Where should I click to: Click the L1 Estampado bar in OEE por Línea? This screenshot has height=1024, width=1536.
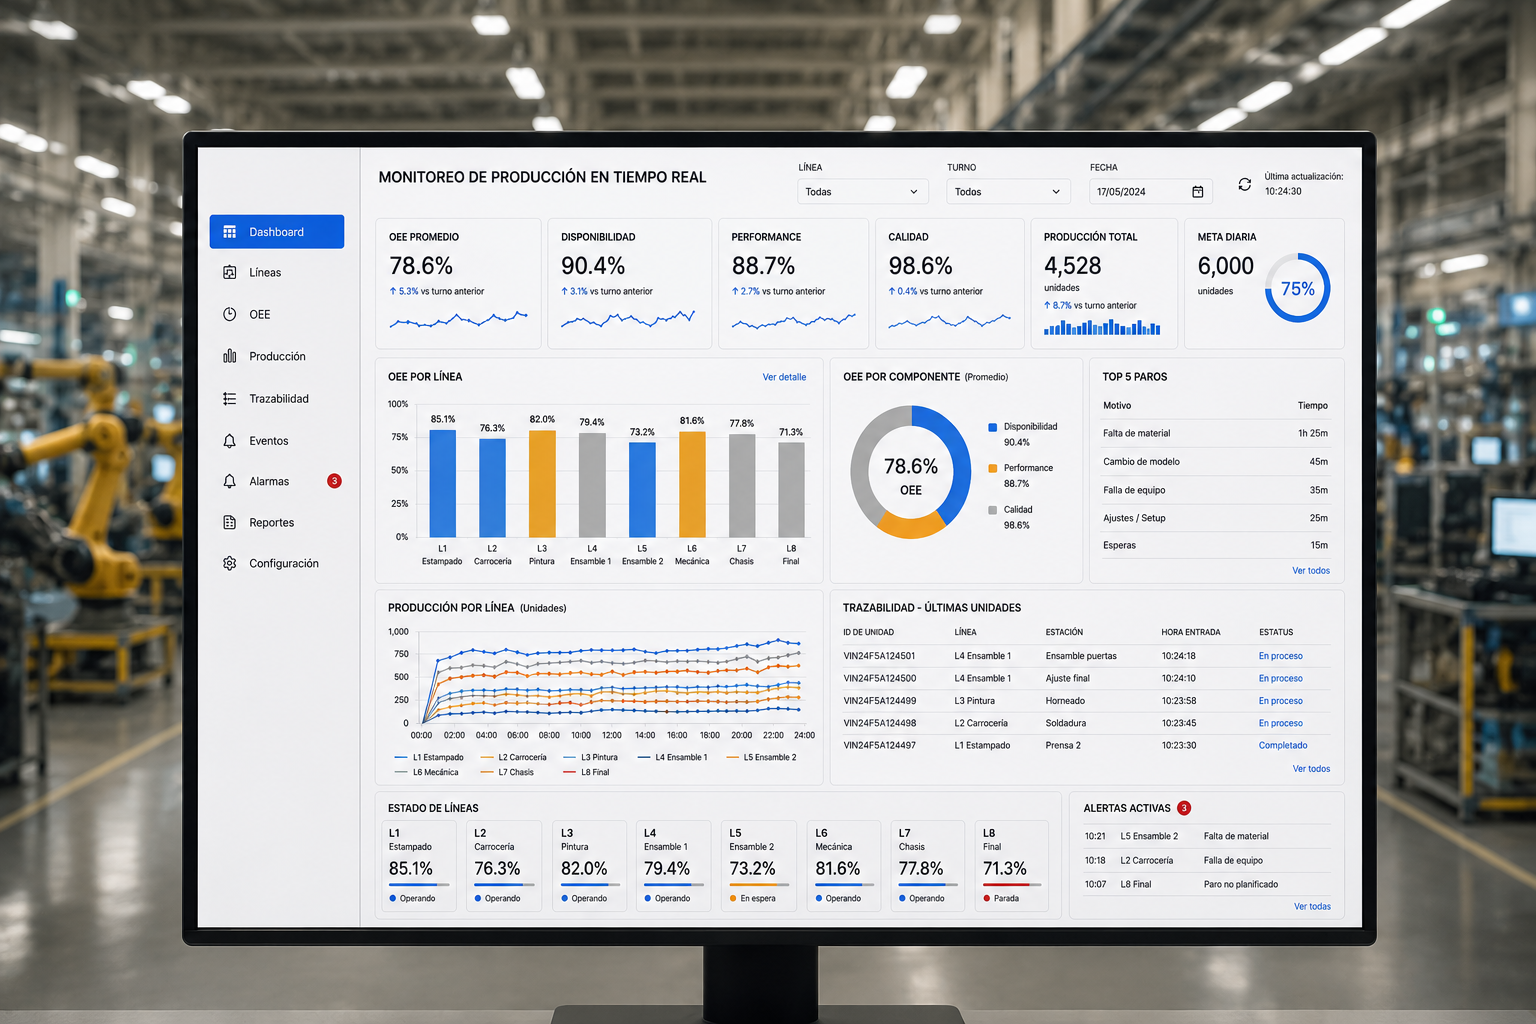pos(442,484)
